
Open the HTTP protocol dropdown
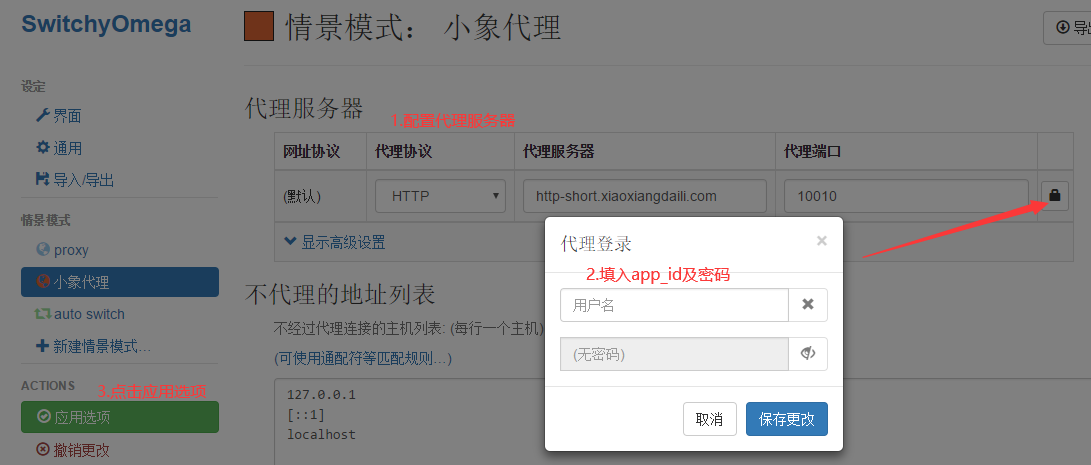tap(440, 196)
